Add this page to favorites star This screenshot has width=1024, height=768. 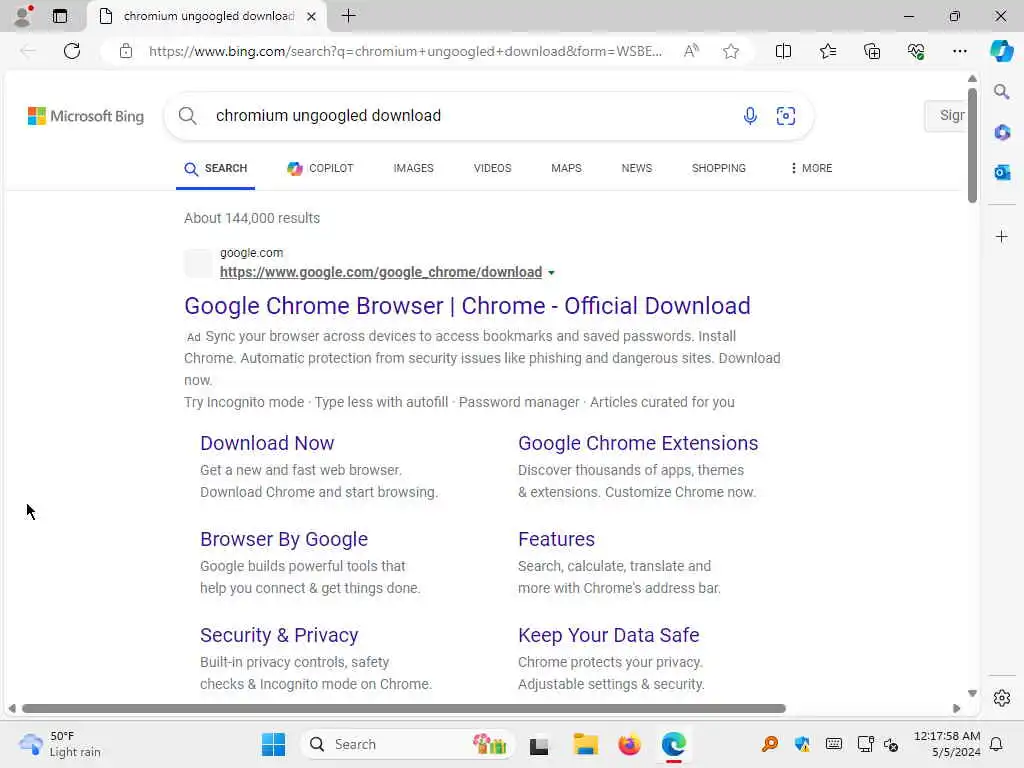(731, 51)
